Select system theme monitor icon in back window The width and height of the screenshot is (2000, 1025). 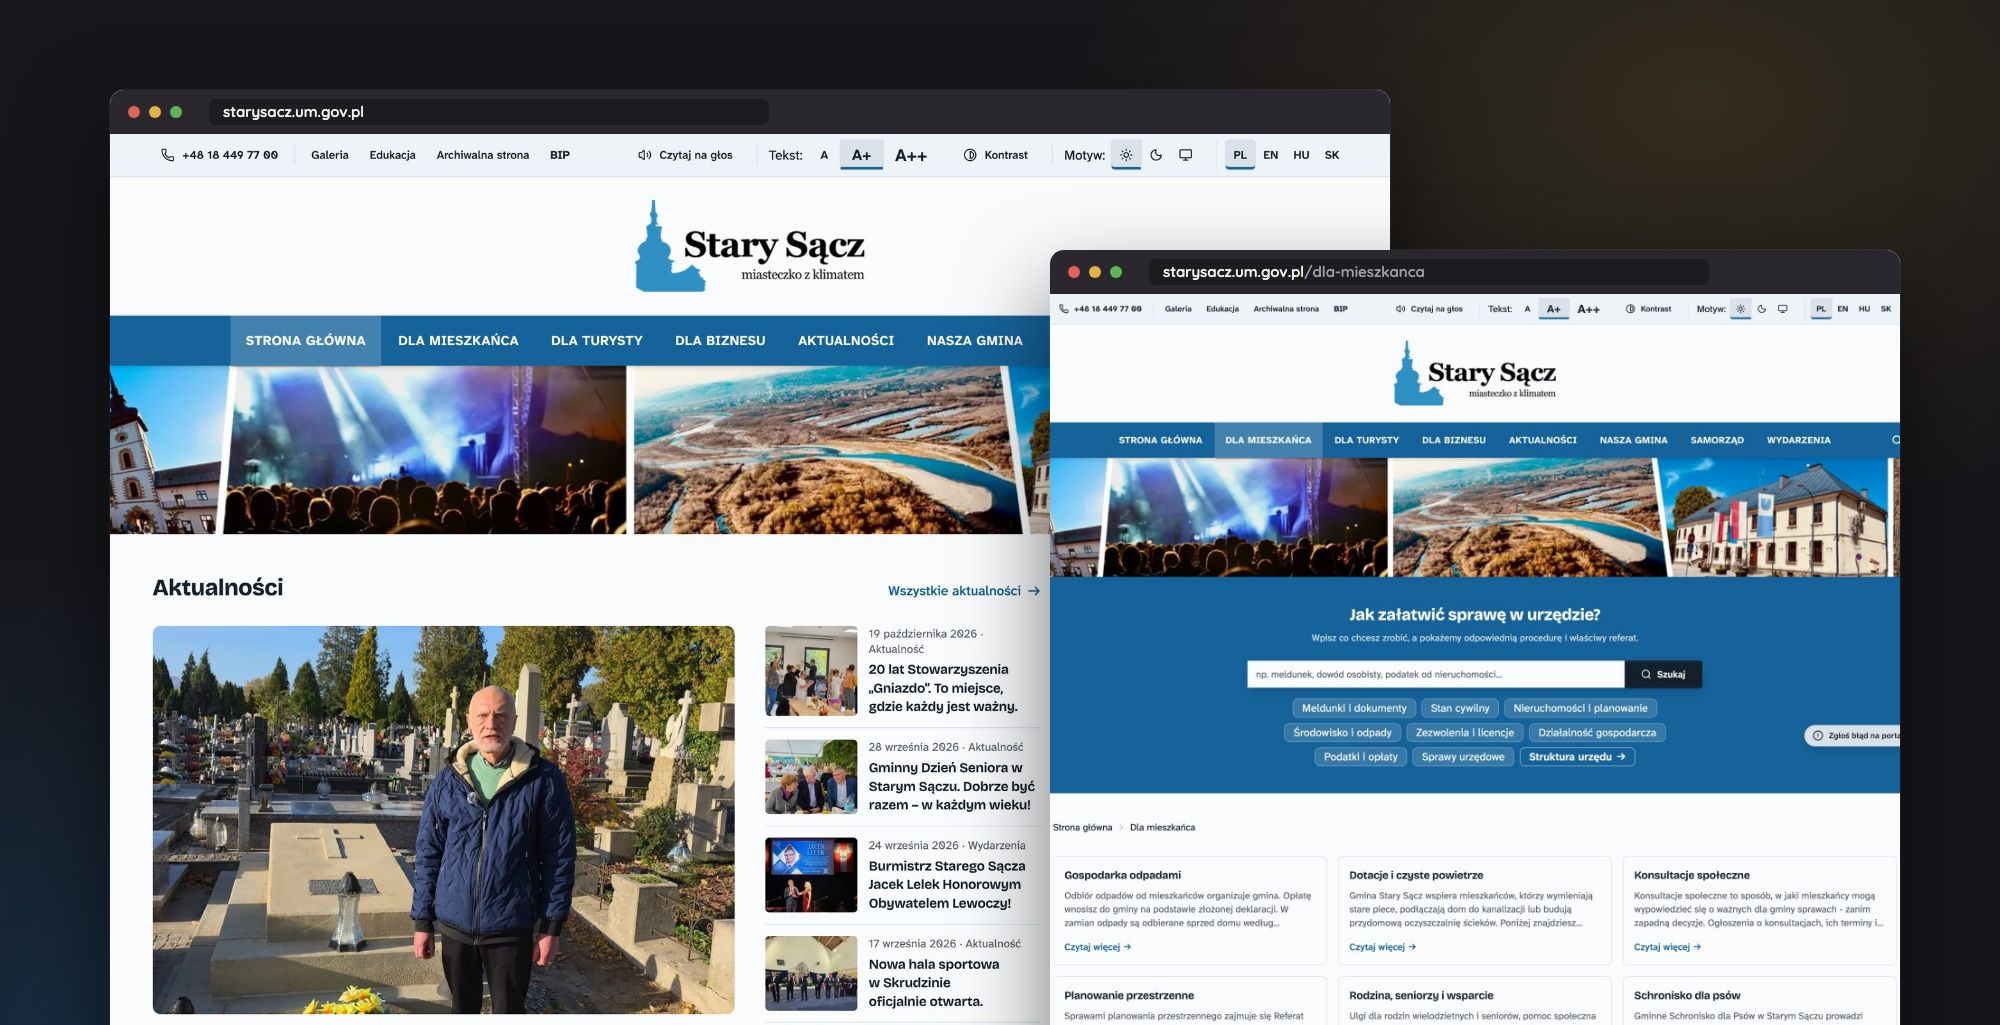(x=1185, y=155)
